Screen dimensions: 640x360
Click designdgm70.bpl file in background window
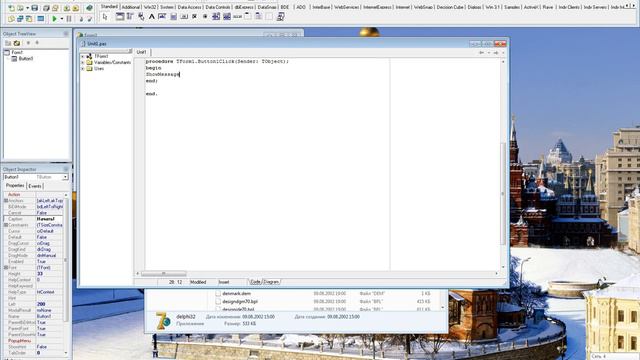[x=240, y=302]
